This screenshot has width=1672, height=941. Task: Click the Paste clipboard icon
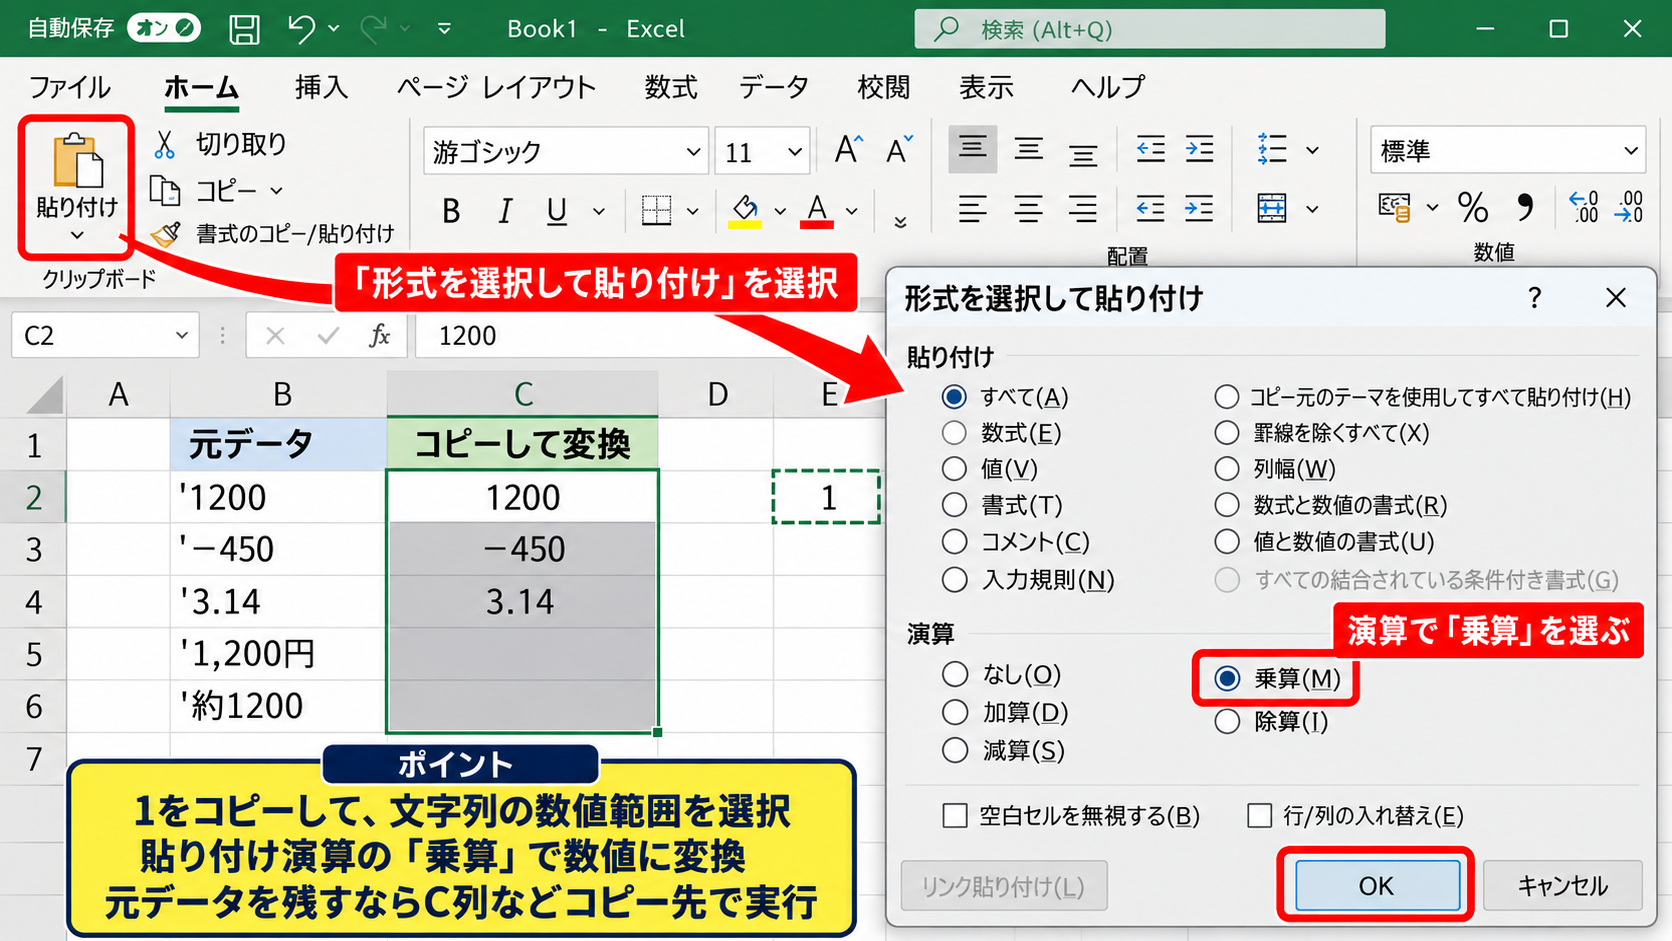pyautogui.click(x=77, y=160)
